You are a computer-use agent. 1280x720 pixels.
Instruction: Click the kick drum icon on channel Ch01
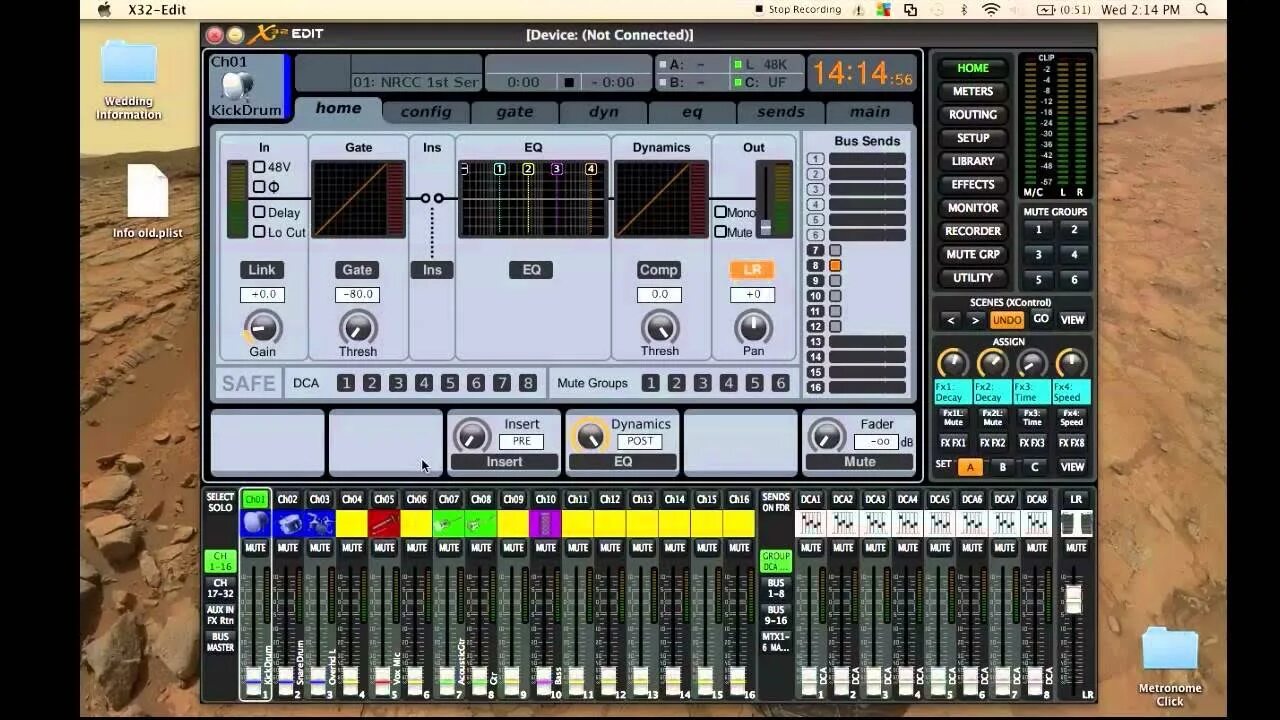point(255,522)
